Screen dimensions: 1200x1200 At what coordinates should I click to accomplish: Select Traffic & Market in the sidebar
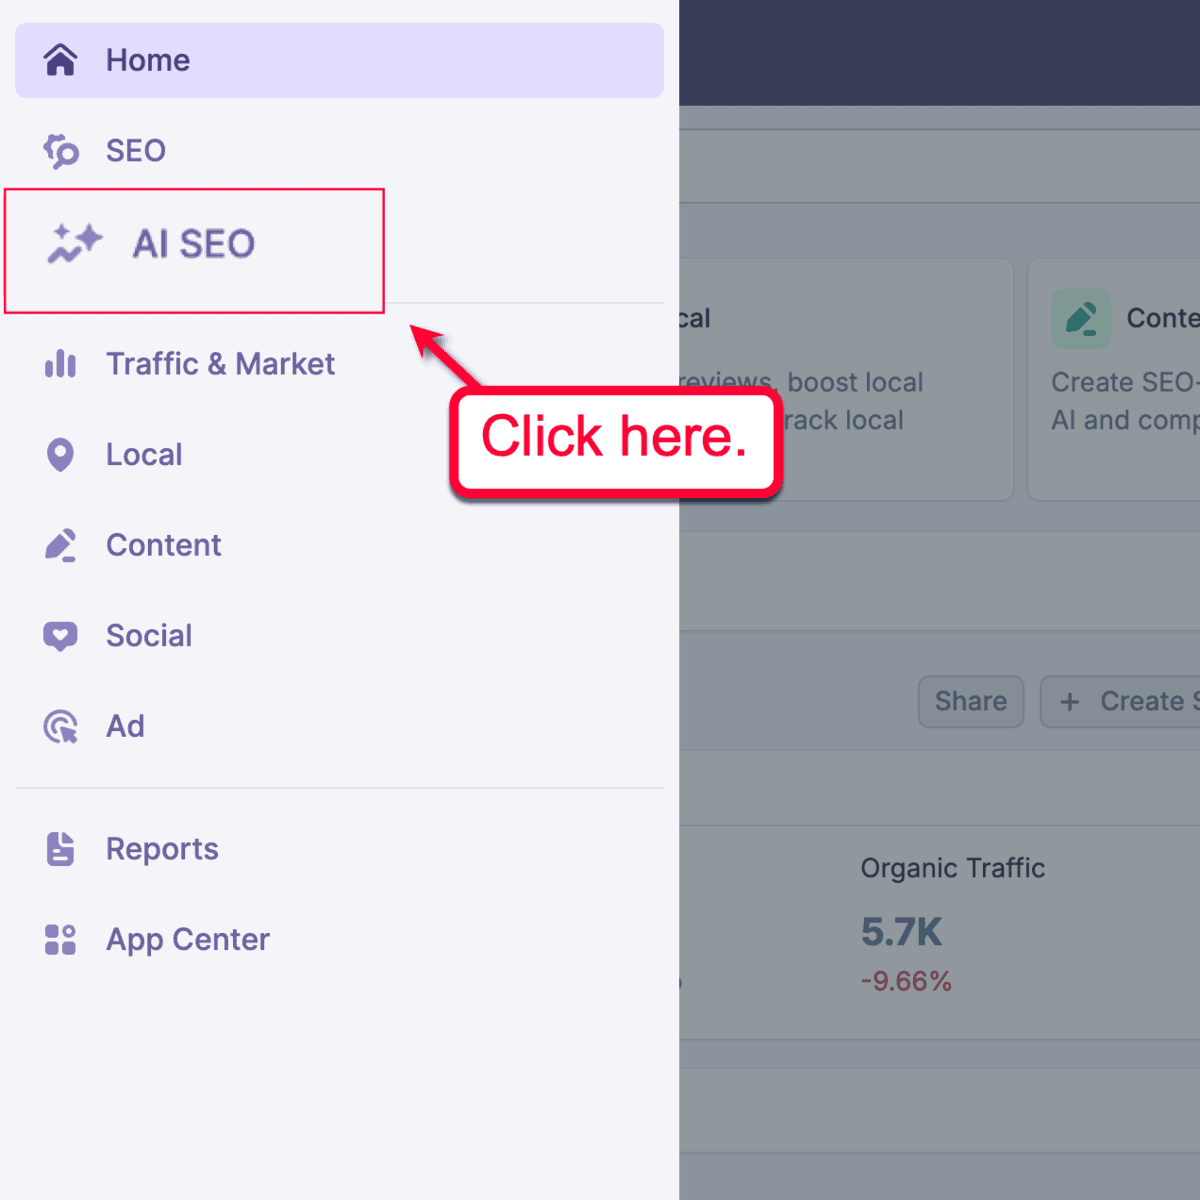coord(220,364)
